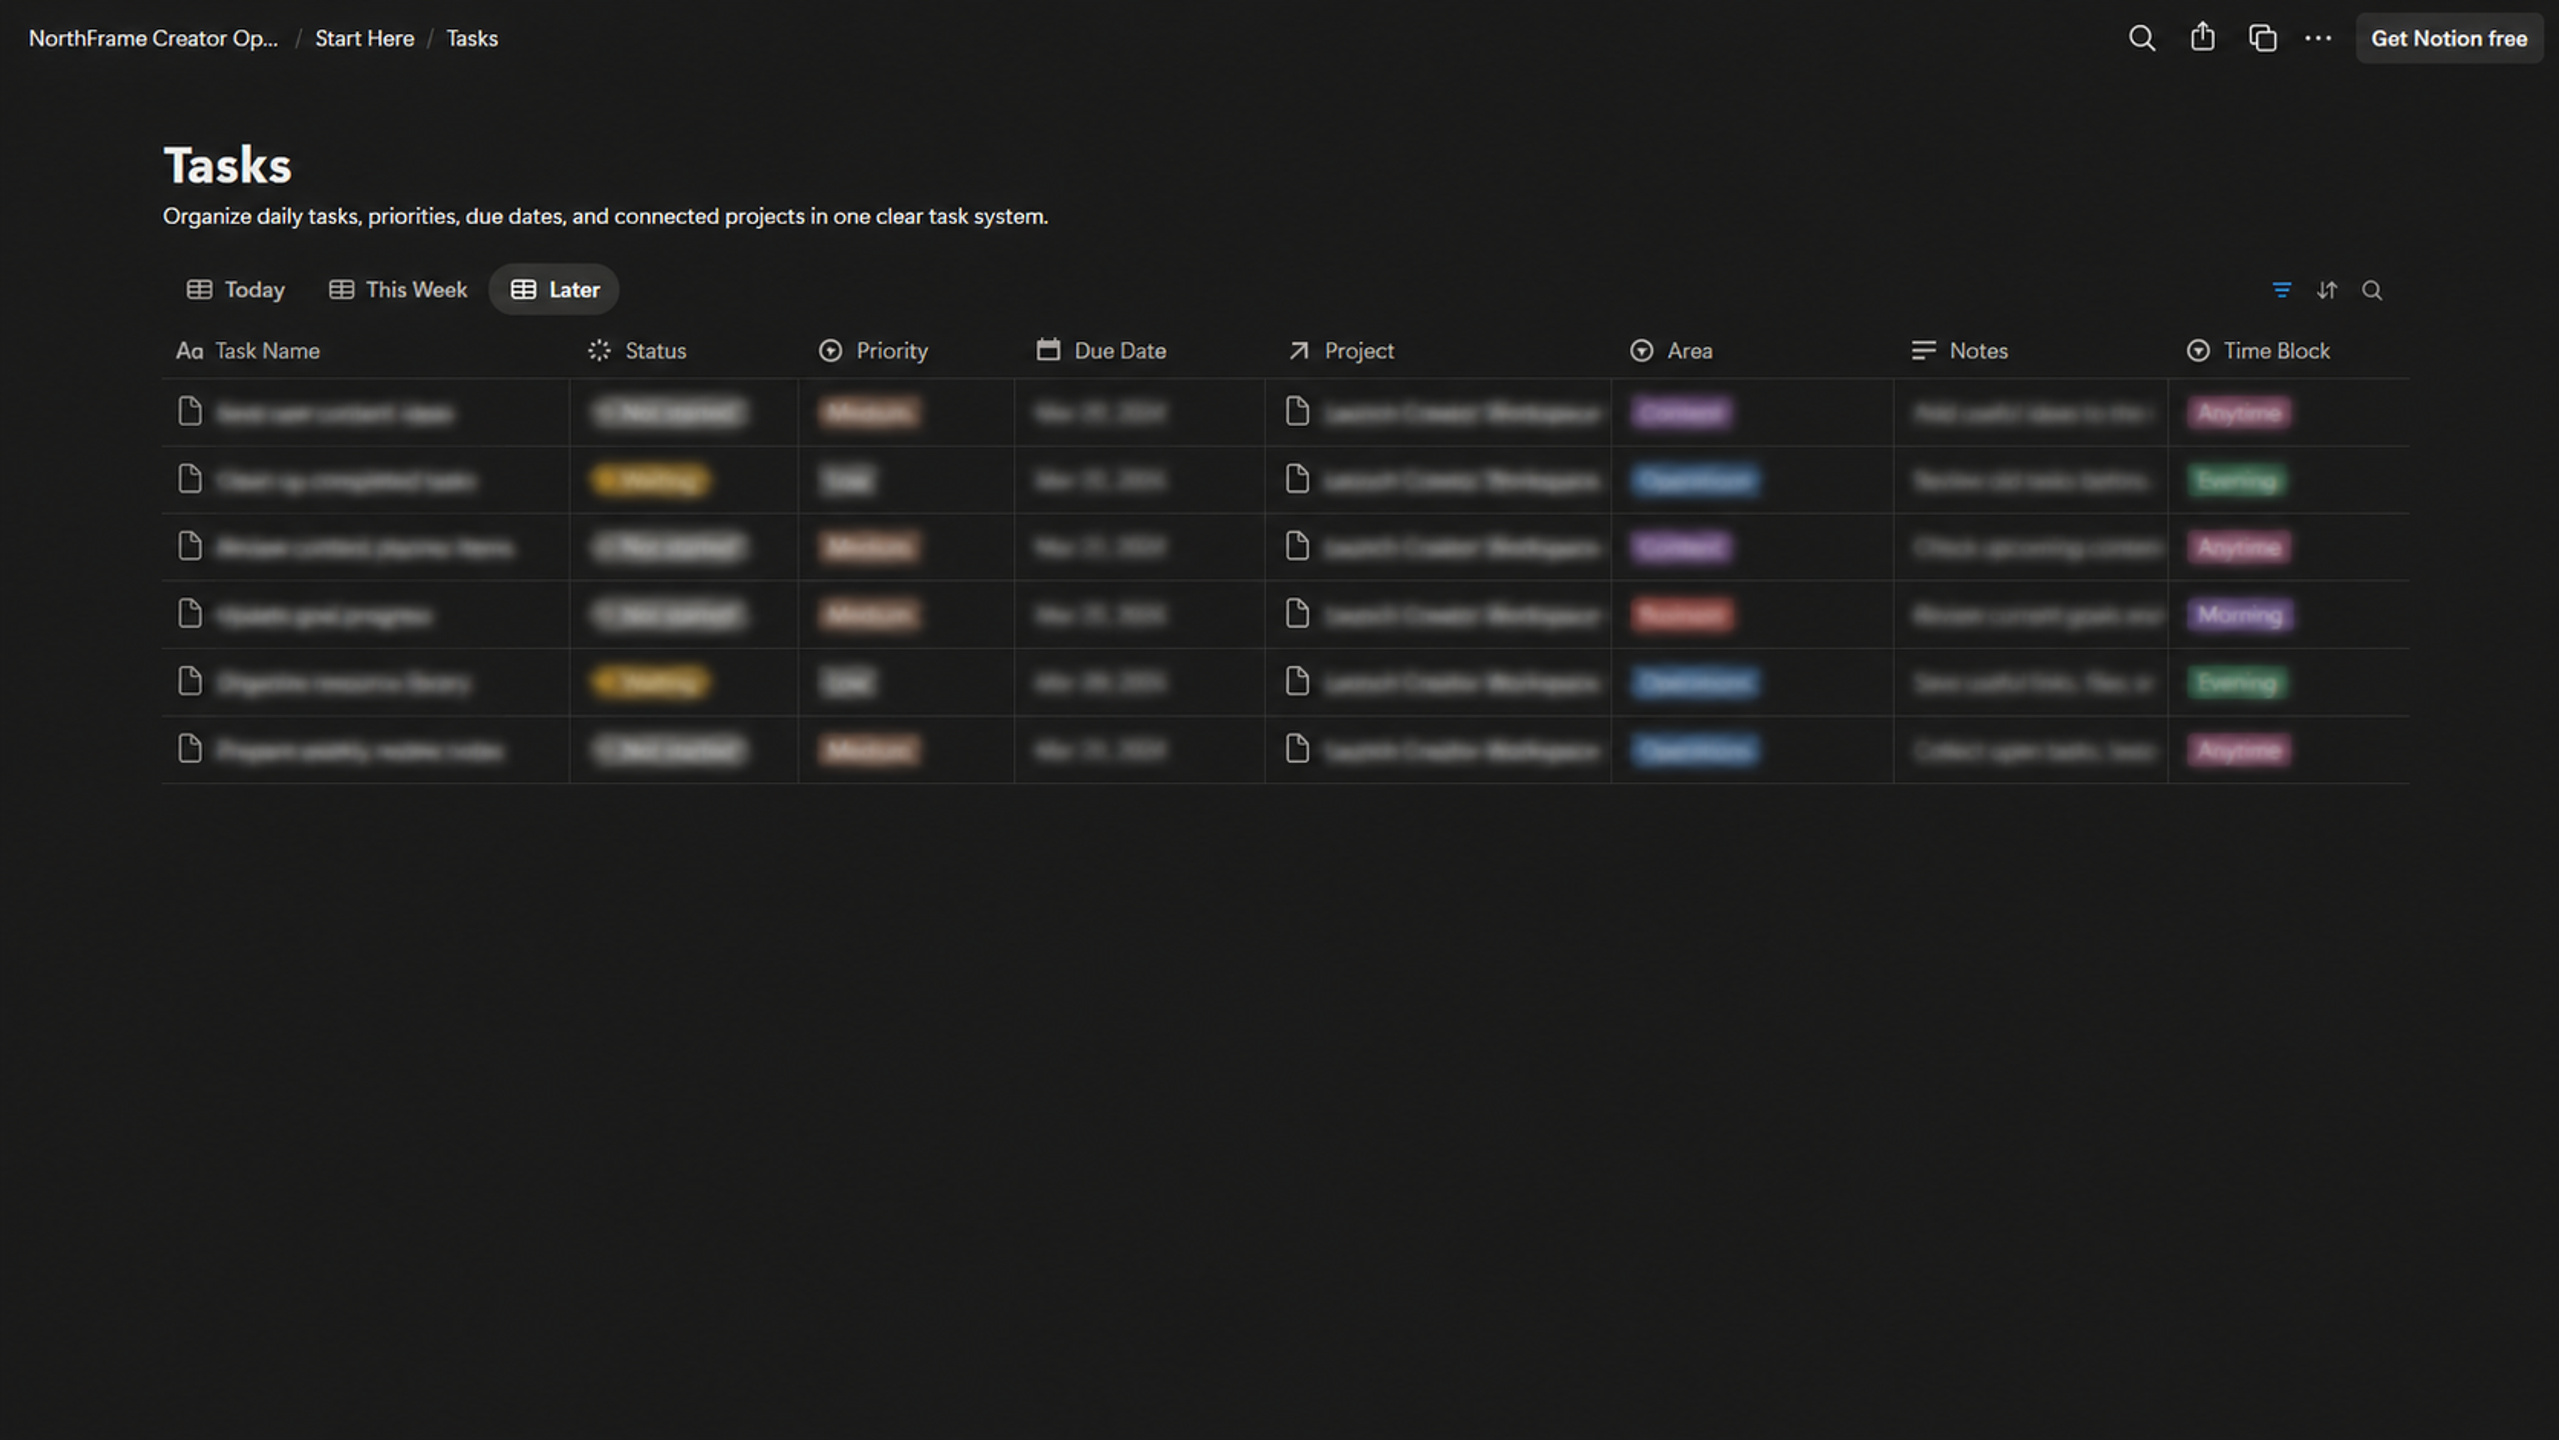Select the Later tab

pos(555,289)
